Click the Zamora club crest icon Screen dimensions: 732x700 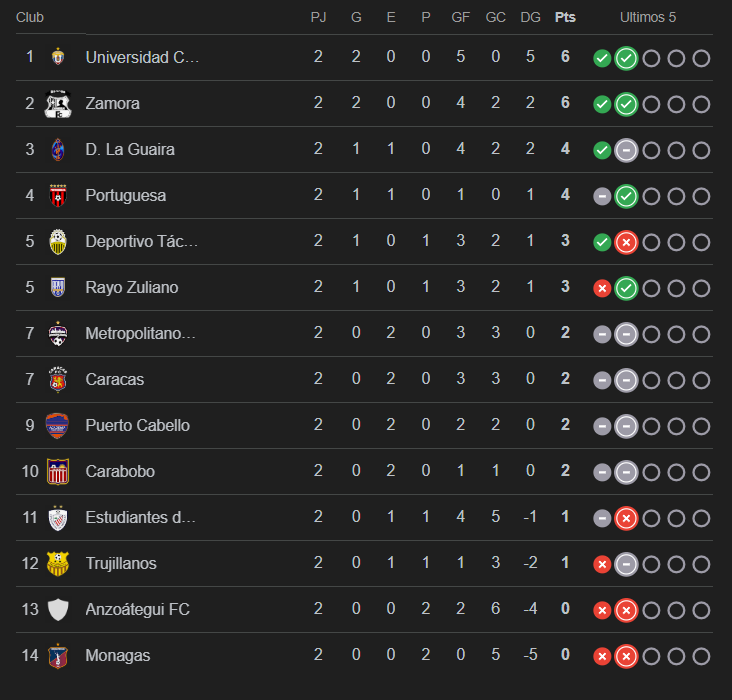[x=58, y=103]
